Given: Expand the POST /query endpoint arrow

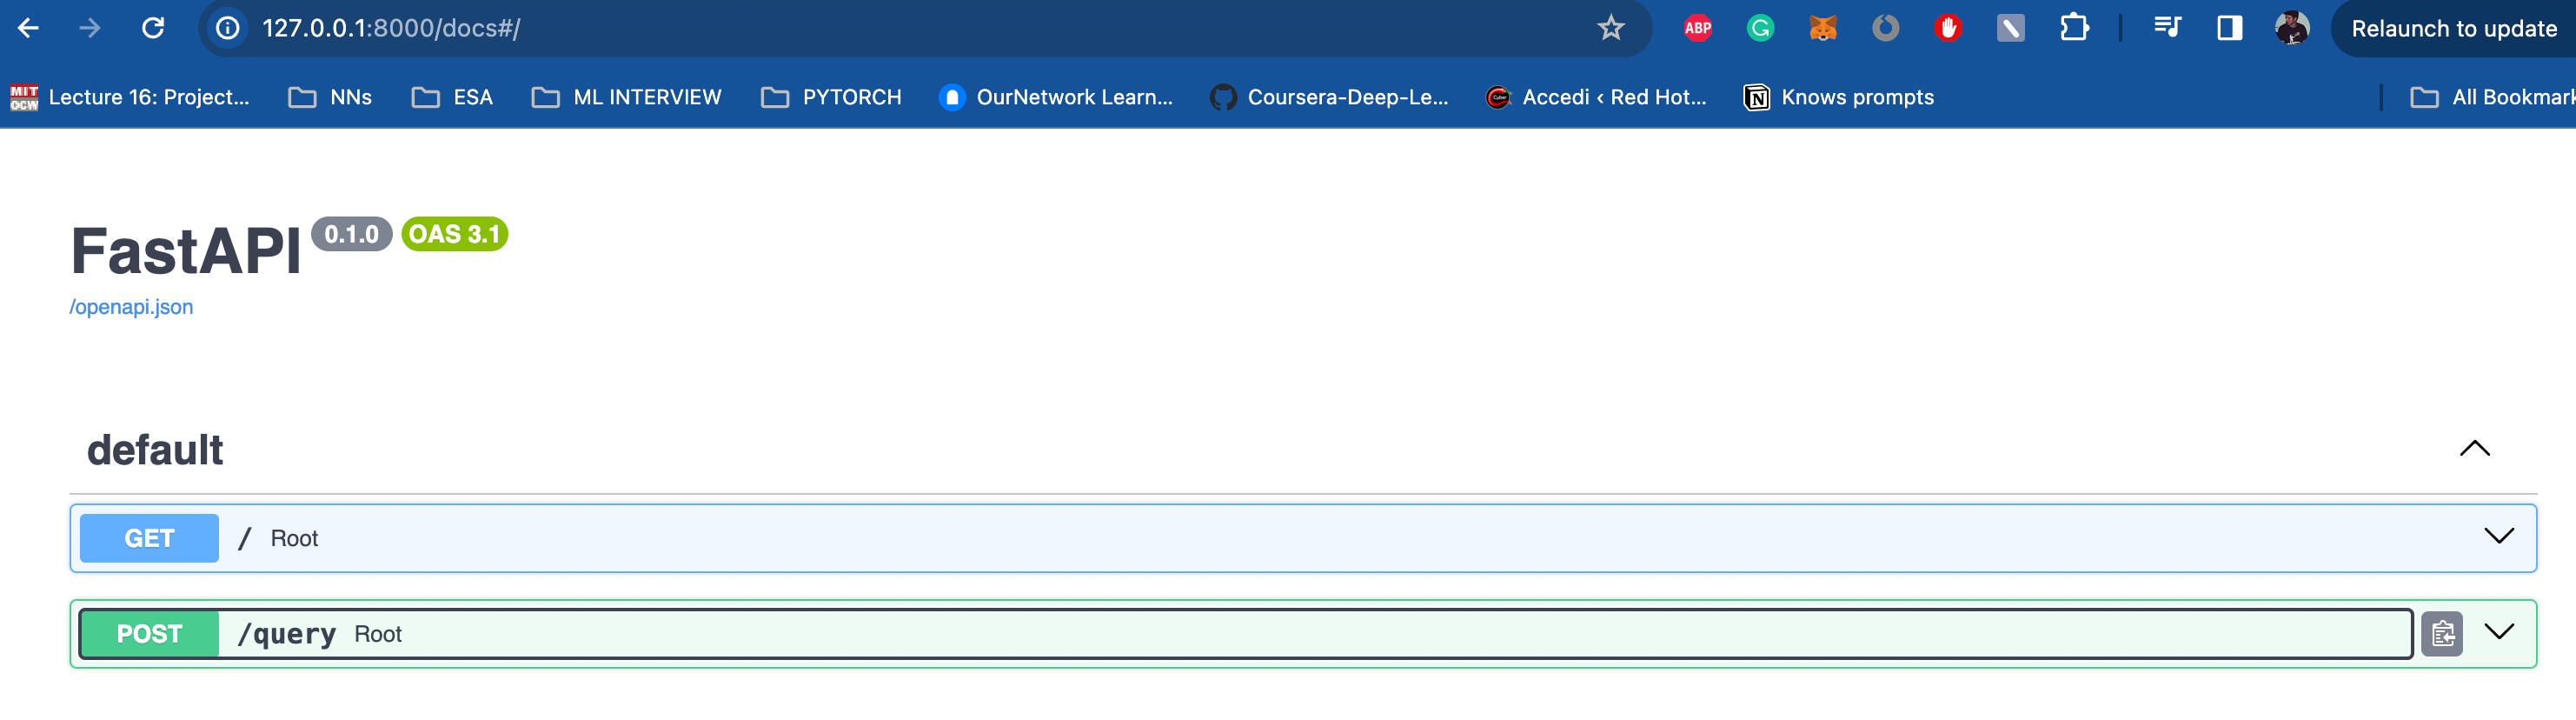Looking at the screenshot, I should 2498,632.
